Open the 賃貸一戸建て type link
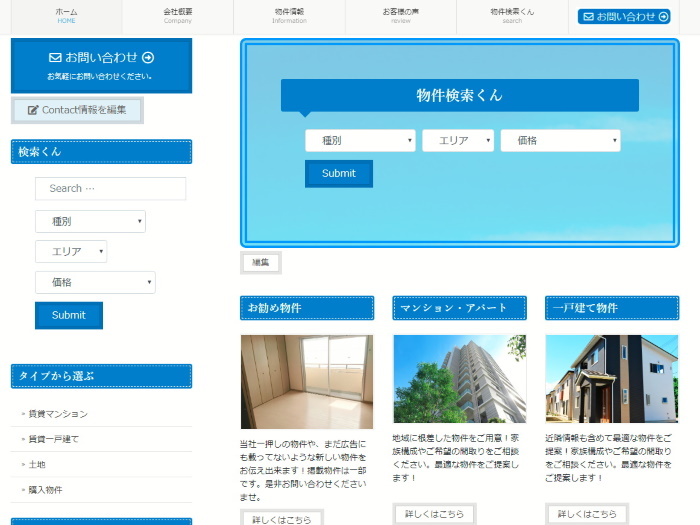 (54, 439)
